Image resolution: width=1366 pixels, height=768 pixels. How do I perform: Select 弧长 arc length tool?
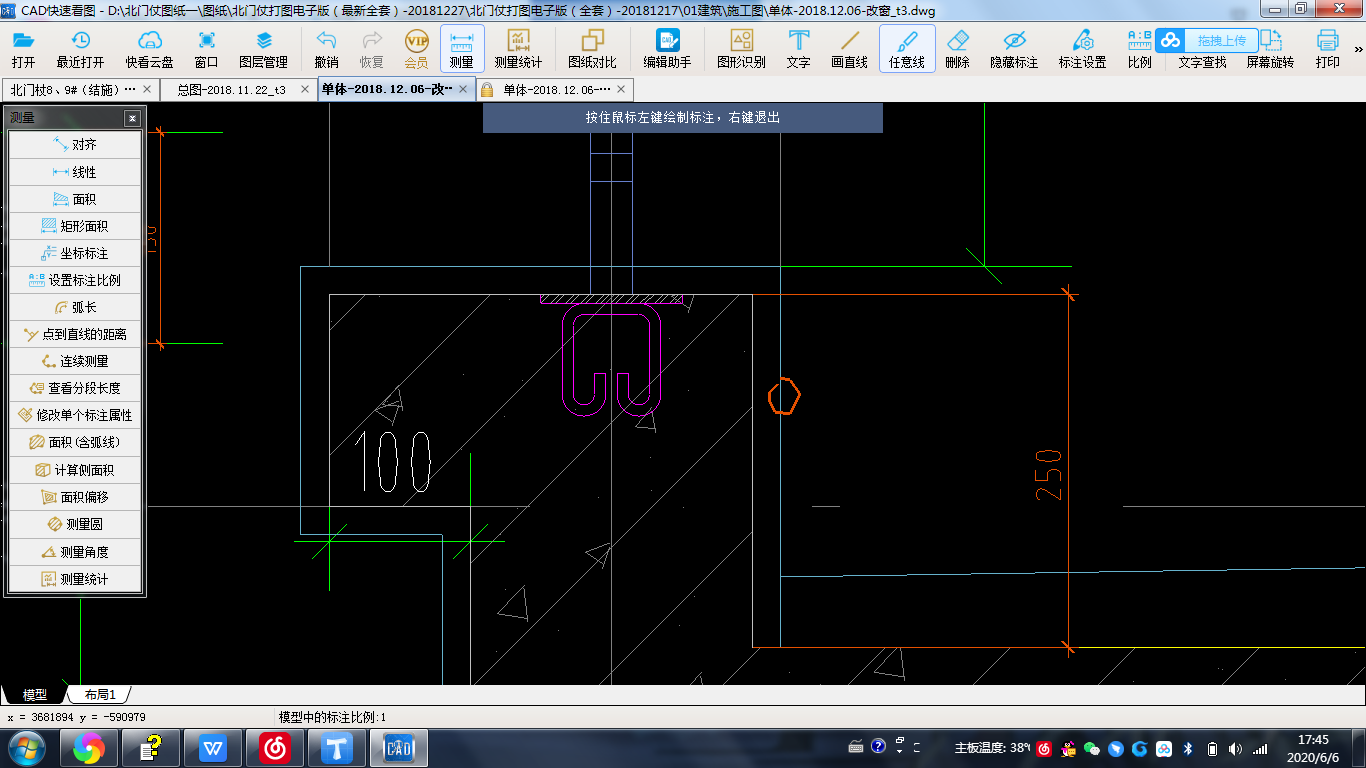point(75,307)
